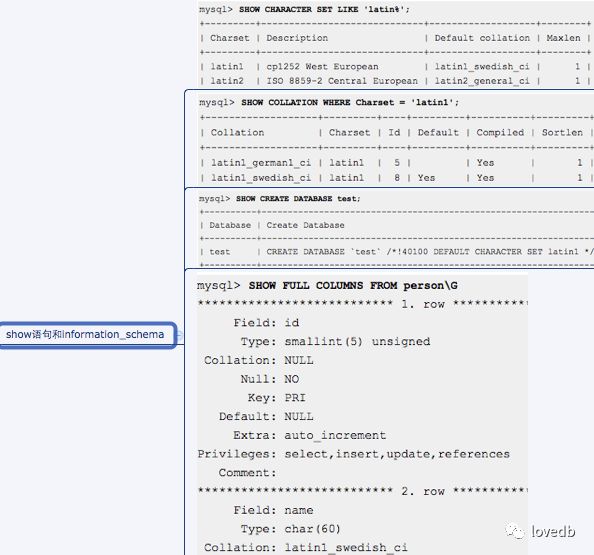Click the Create Database column header
Viewport: 594px width, 555px height.
point(305,225)
